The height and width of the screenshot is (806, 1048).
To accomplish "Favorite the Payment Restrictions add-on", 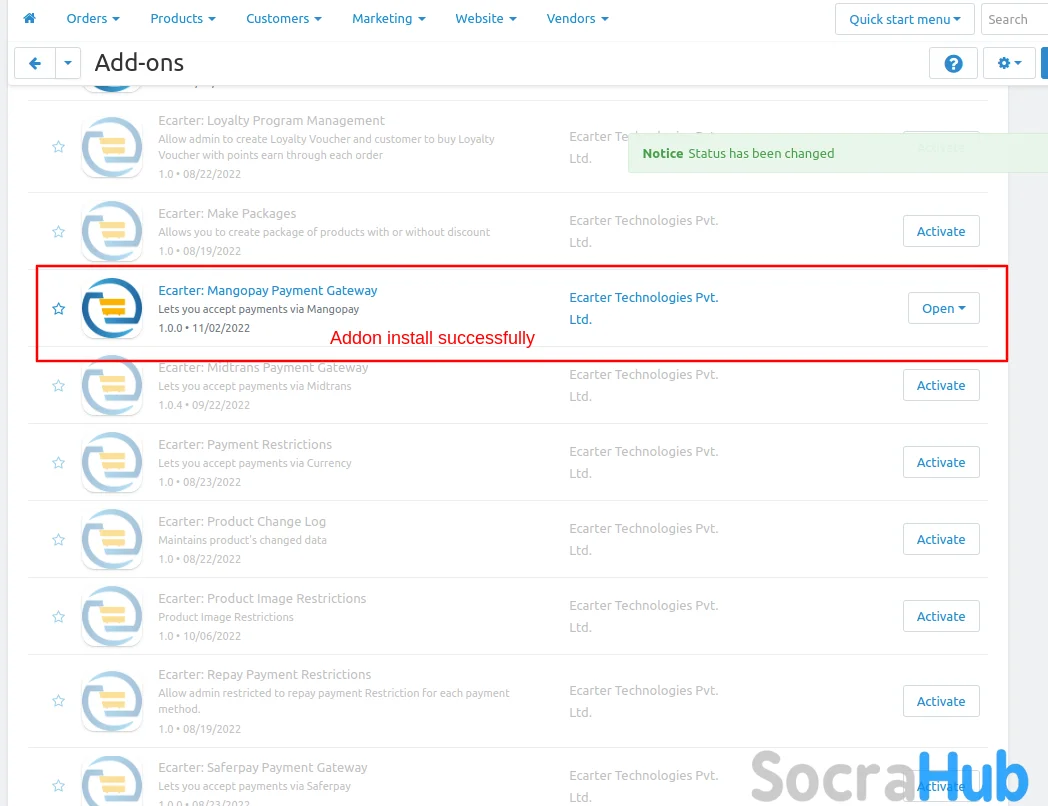I will (x=59, y=462).
